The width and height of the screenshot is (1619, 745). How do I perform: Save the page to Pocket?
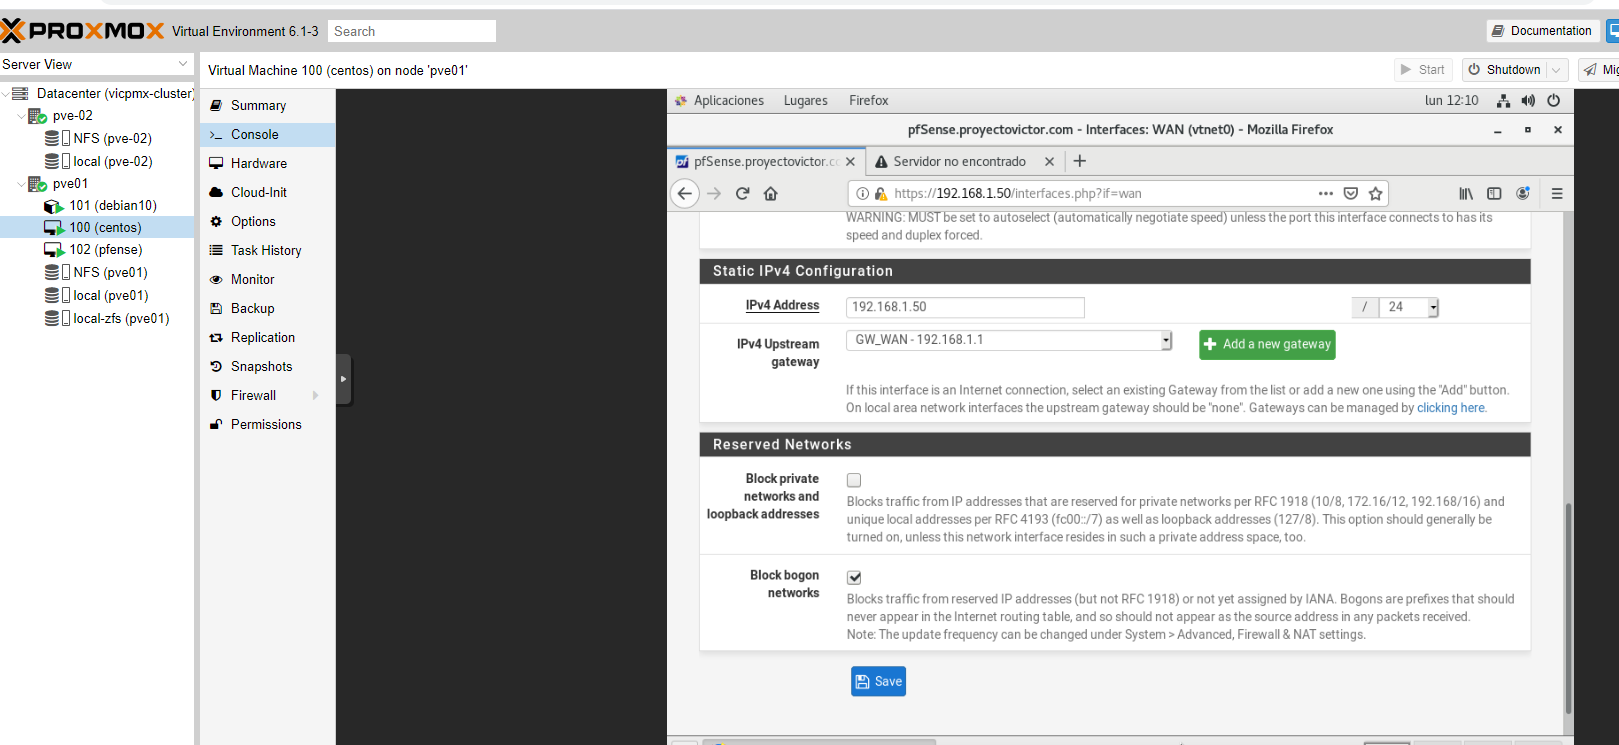pyautogui.click(x=1350, y=194)
